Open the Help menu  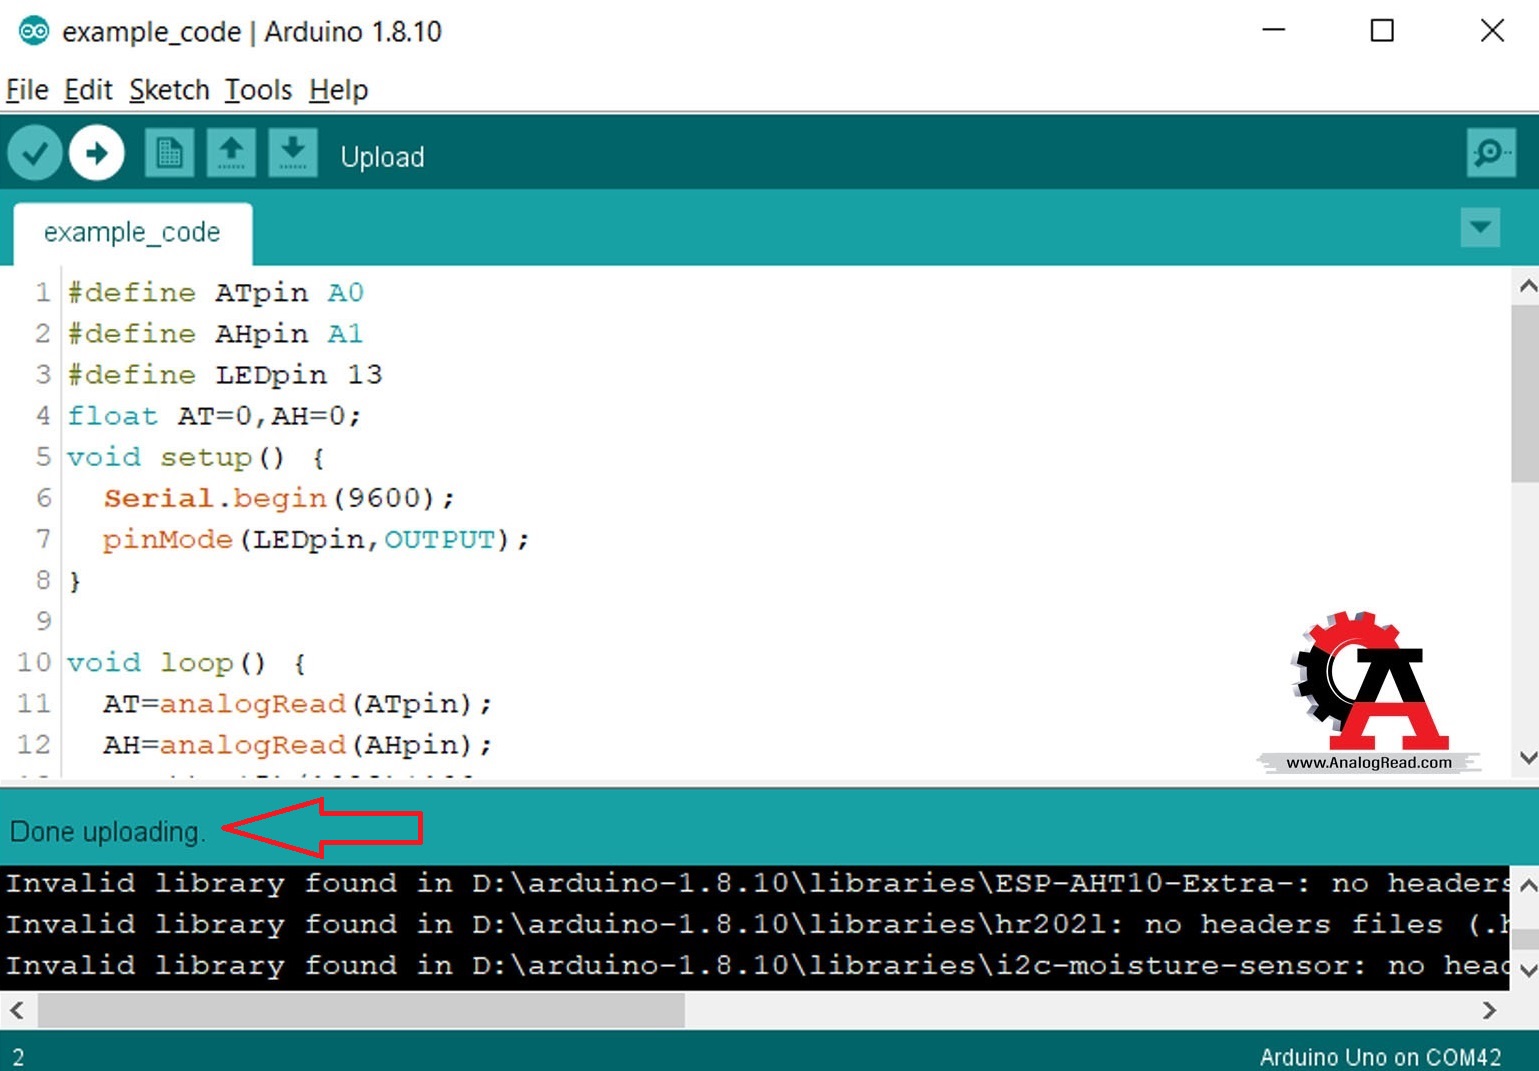click(338, 90)
